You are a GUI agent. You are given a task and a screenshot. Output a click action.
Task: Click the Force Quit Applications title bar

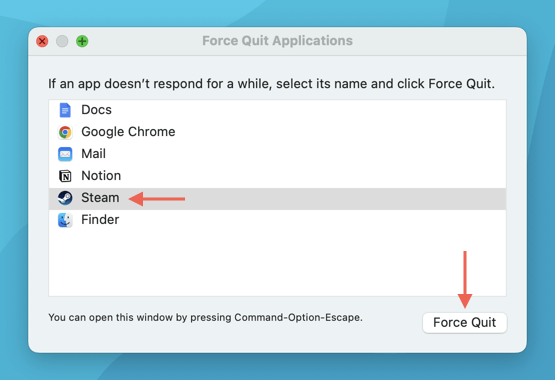pyautogui.click(x=277, y=41)
